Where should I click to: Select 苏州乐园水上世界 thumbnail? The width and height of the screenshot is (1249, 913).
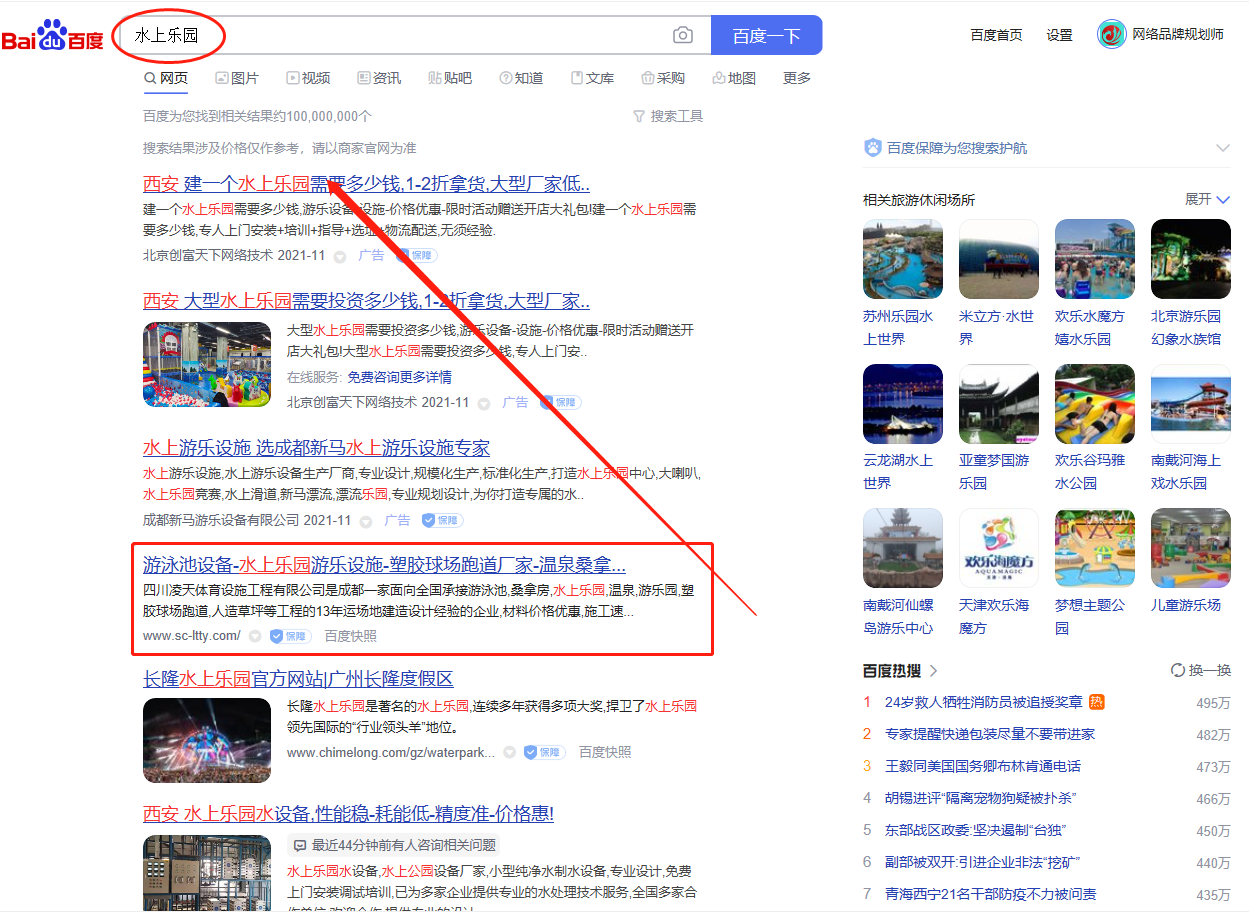pyautogui.click(x=903, y=259)
